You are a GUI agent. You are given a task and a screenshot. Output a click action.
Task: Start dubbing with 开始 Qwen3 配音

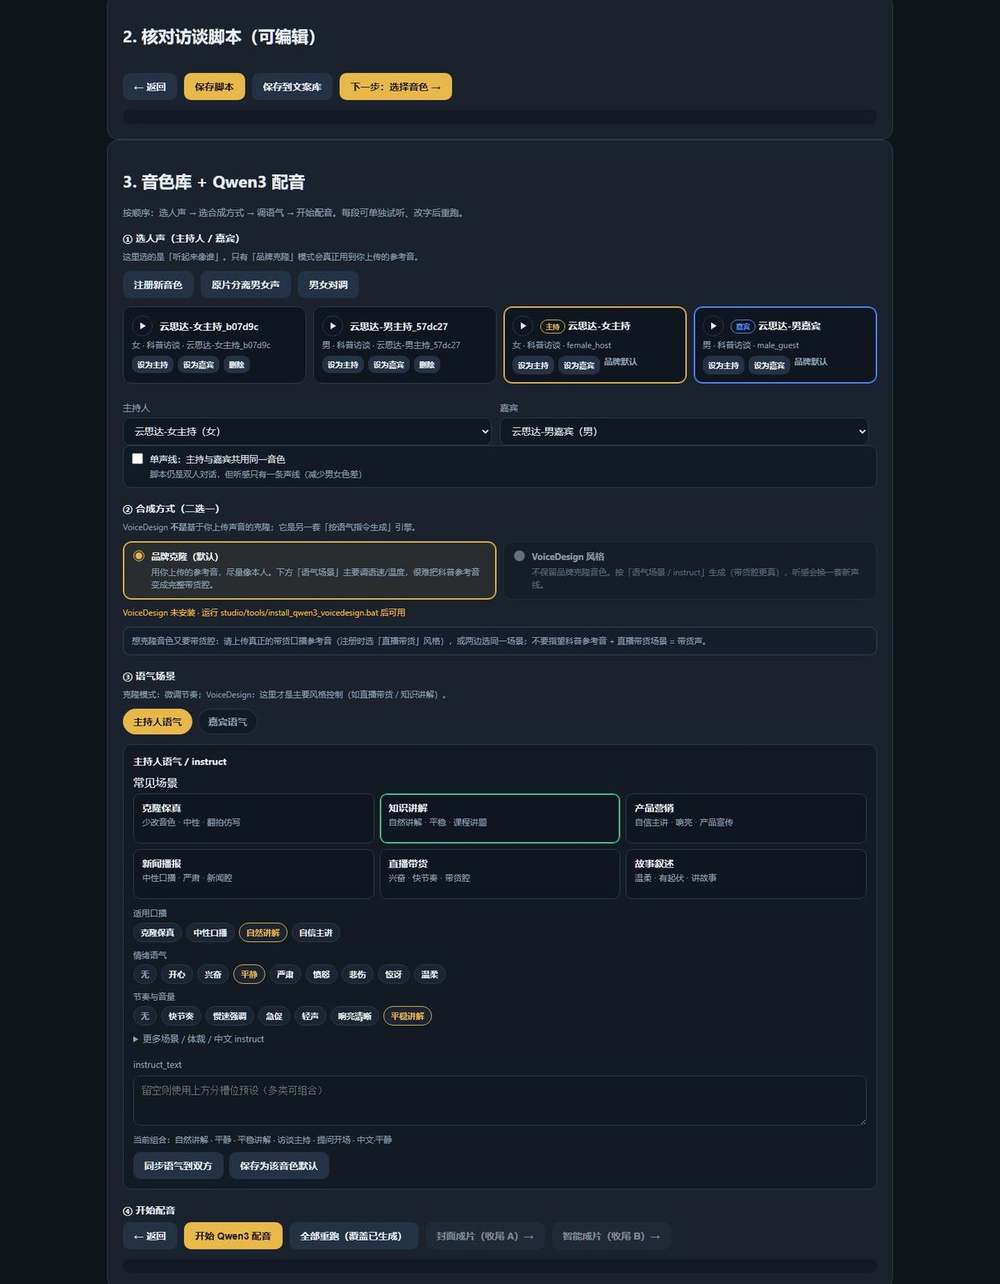233,1236
